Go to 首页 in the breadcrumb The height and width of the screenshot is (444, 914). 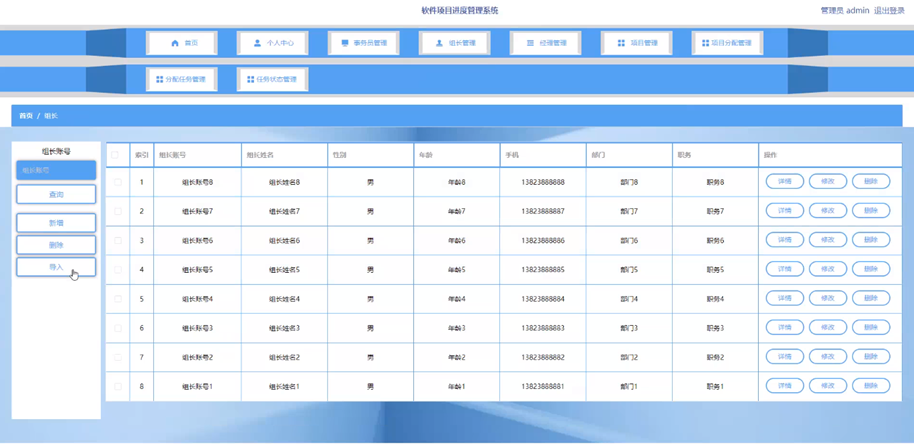pyautogui.click(x=25, y=116)
